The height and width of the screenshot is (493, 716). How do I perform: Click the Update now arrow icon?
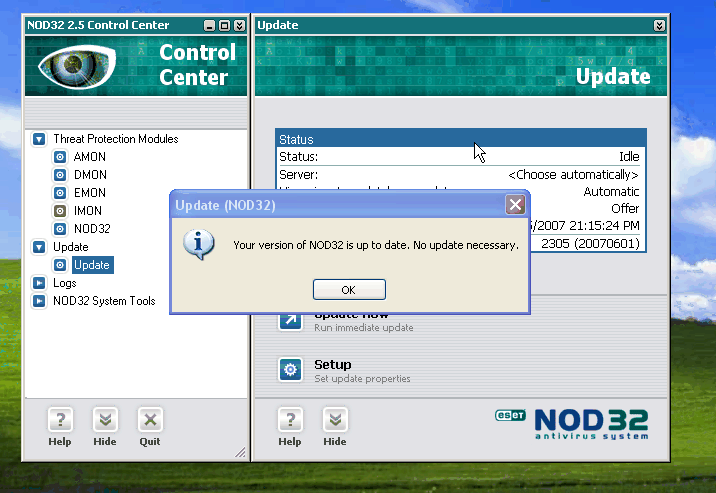tap(290, 321)
